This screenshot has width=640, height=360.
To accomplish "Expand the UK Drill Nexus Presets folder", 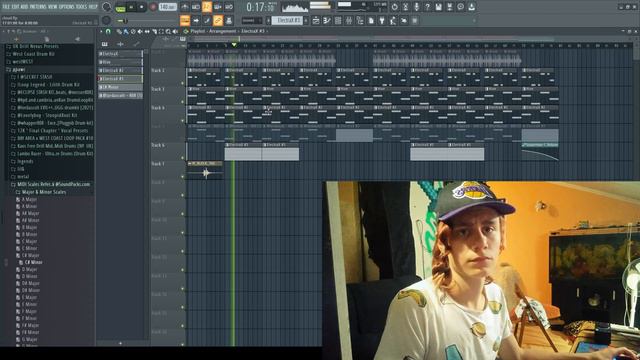I will coord(35,46).
